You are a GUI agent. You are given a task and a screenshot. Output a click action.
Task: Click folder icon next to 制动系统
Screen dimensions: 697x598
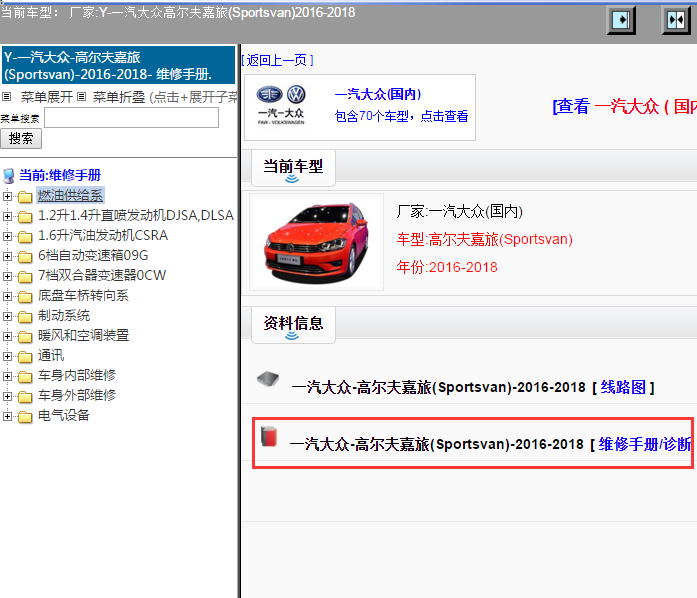click(x=25, y=316)
